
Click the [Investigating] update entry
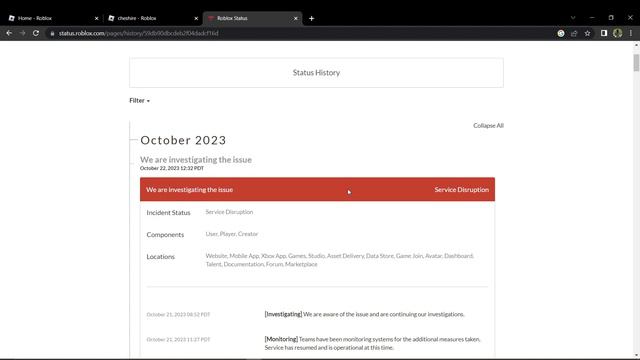pyautogui.click(x=364, y=314)
